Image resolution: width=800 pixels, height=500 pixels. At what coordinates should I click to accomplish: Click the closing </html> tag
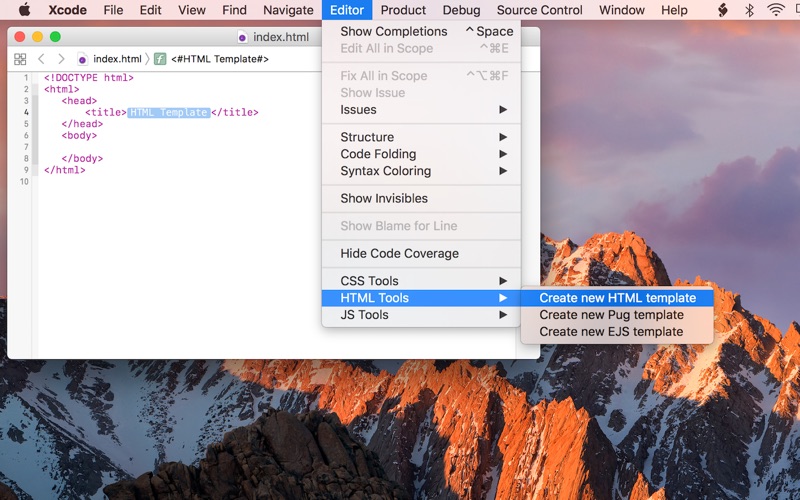click(x=65, y=170)
